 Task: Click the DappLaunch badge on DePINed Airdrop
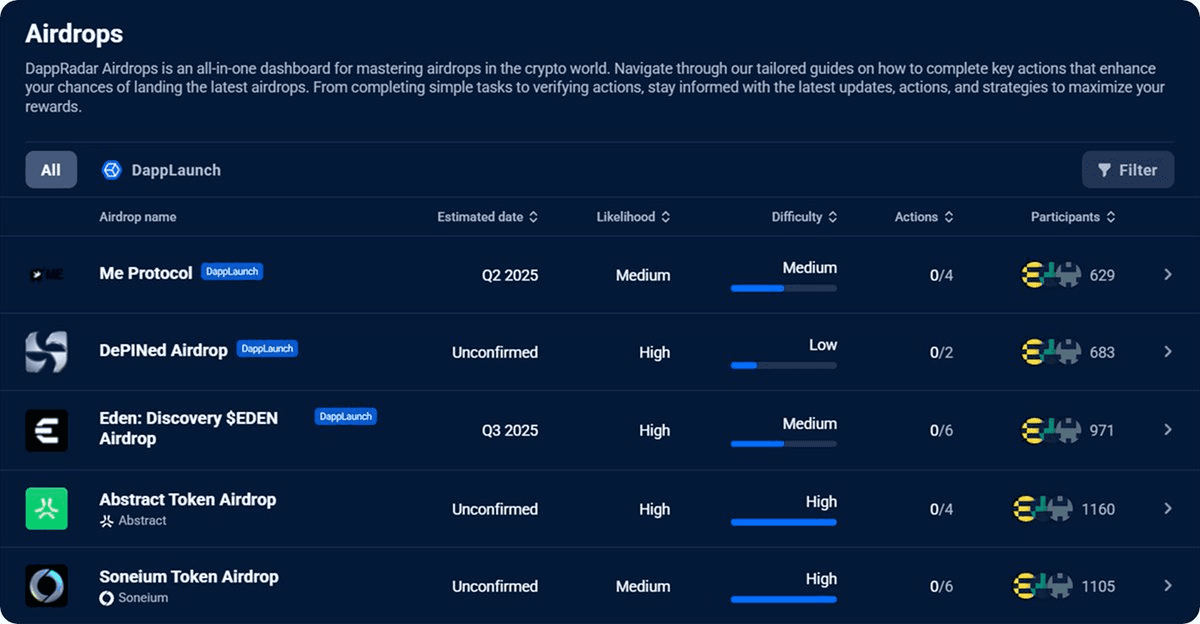(x=266, y=348)
